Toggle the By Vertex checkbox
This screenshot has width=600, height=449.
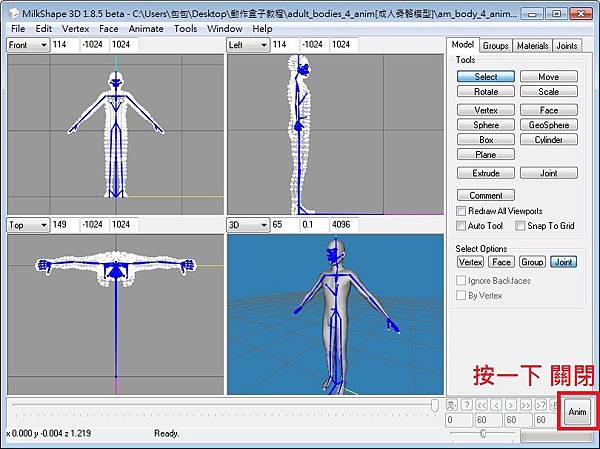[461, 296]
